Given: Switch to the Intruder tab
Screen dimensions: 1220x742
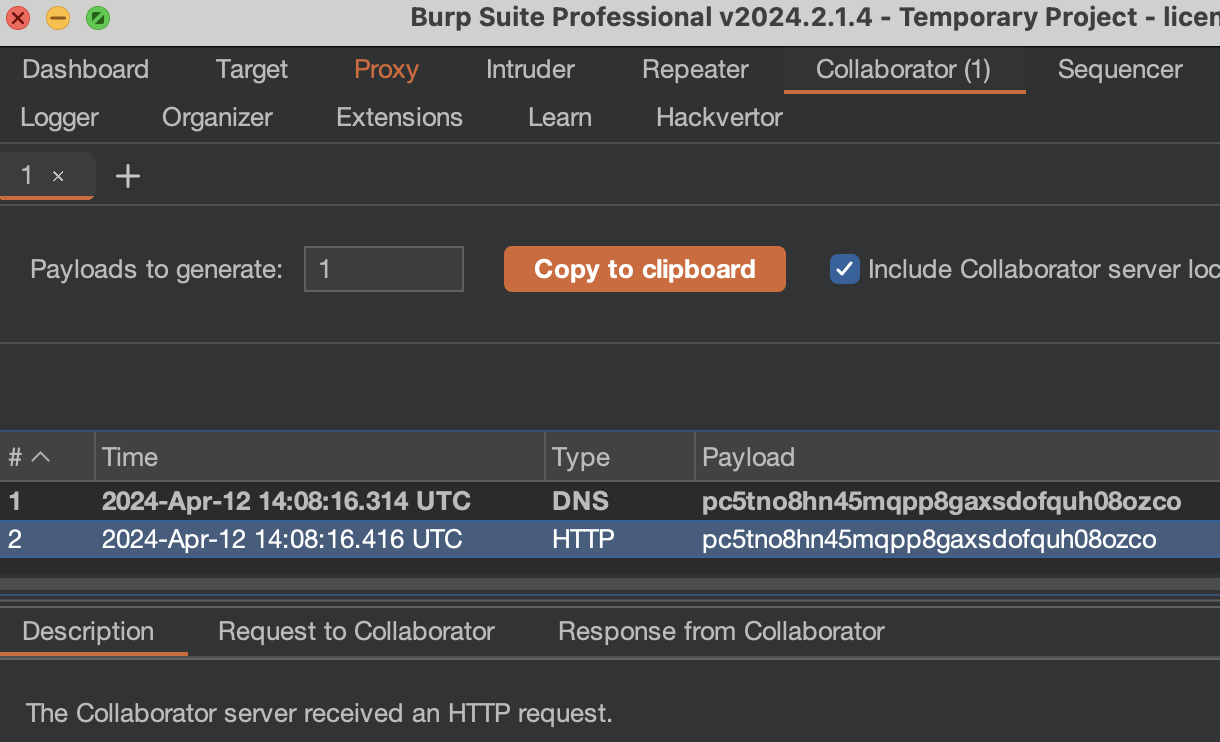Looking at the screenshot, I should 530,69.
